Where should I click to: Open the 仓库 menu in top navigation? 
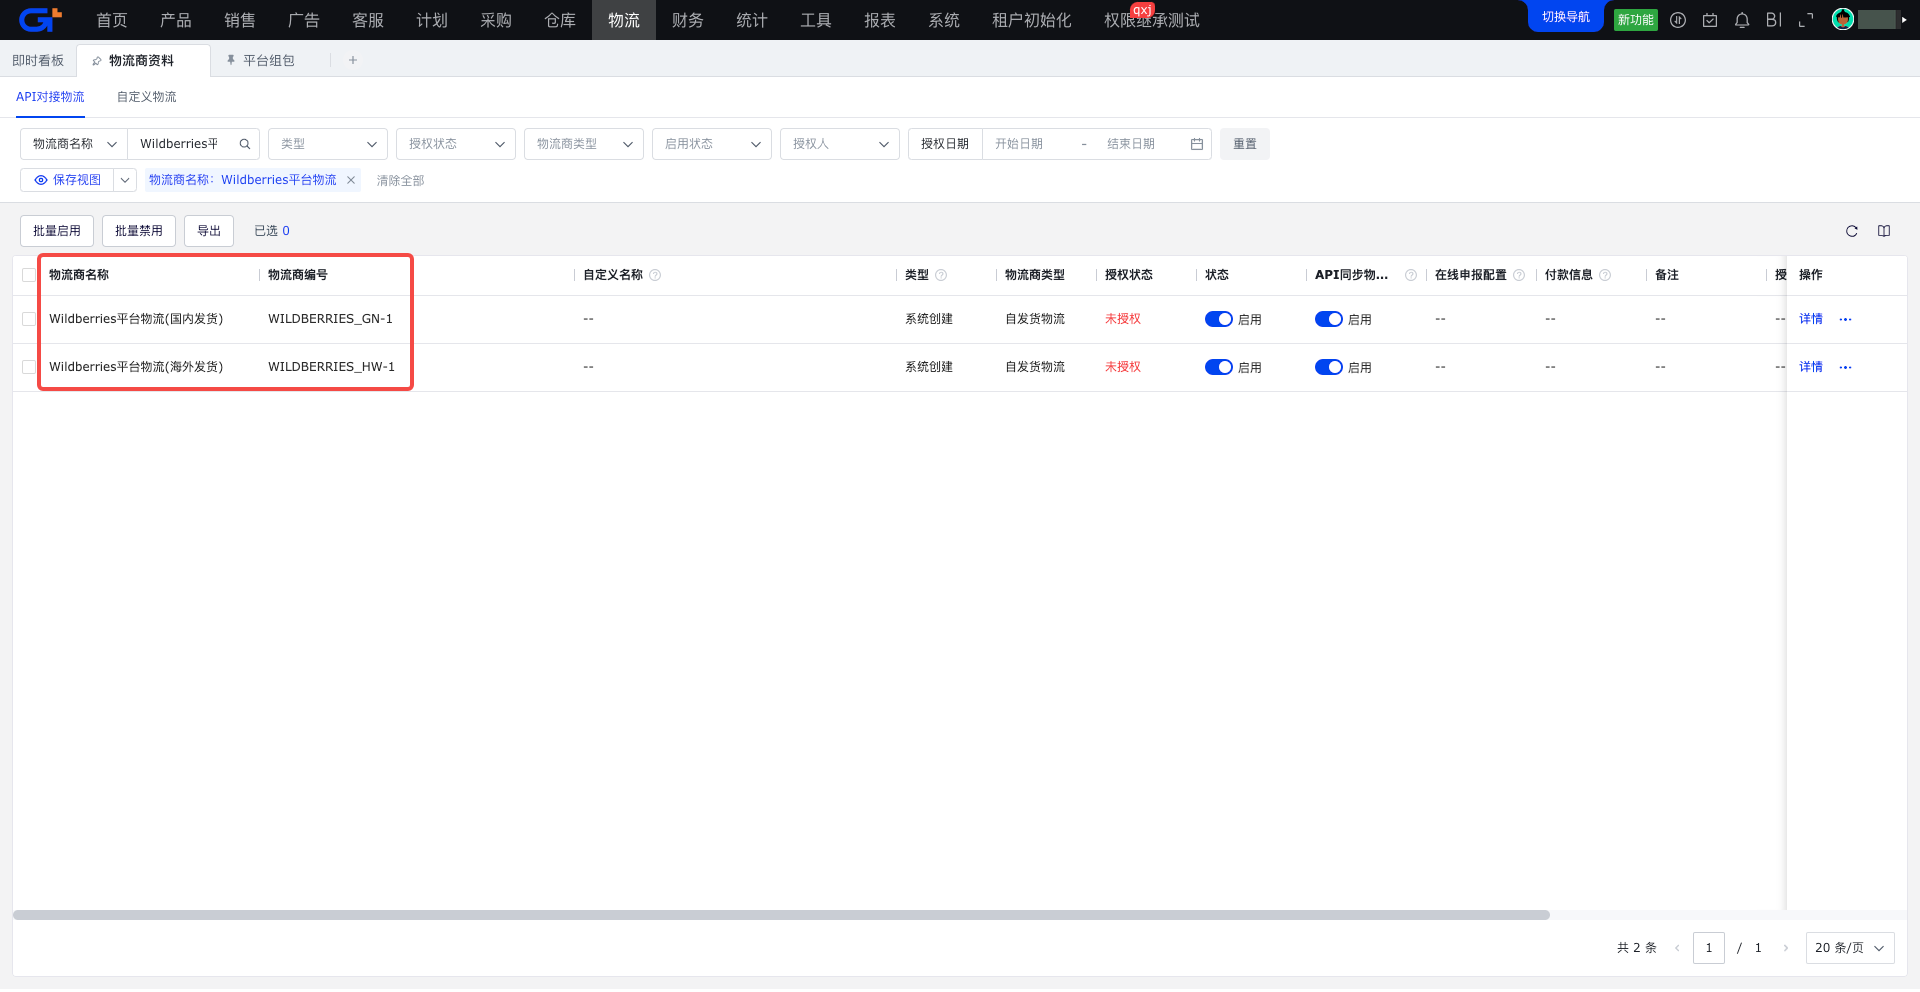coord(560,20)
